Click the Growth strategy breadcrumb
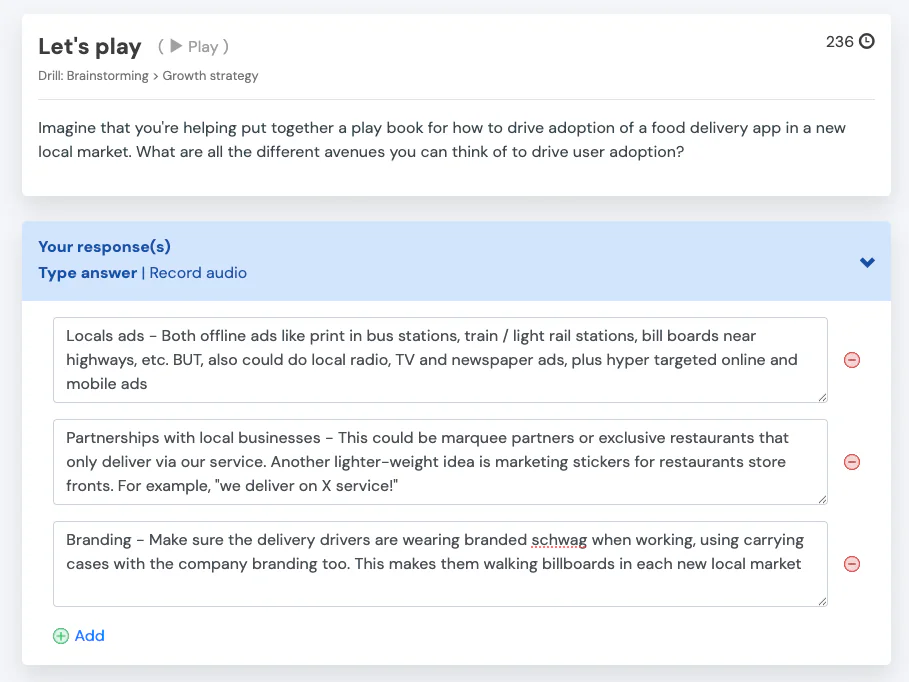The image size is (909, 682). tap(210, 75)
